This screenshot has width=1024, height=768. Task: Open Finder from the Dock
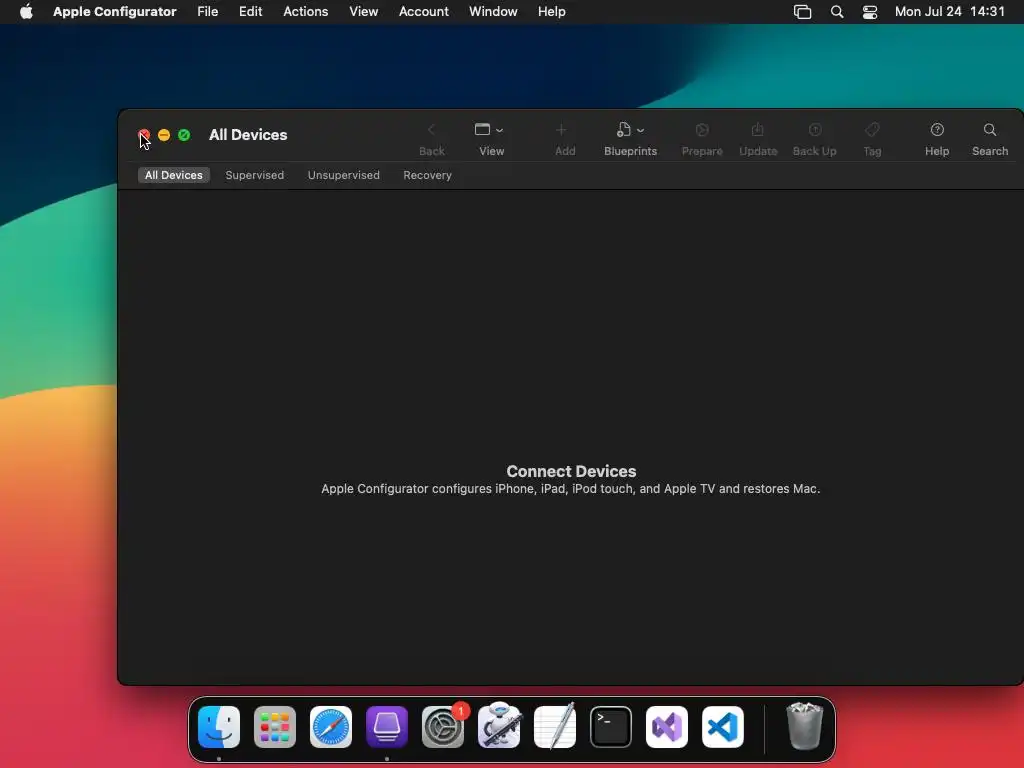[219, 727]
